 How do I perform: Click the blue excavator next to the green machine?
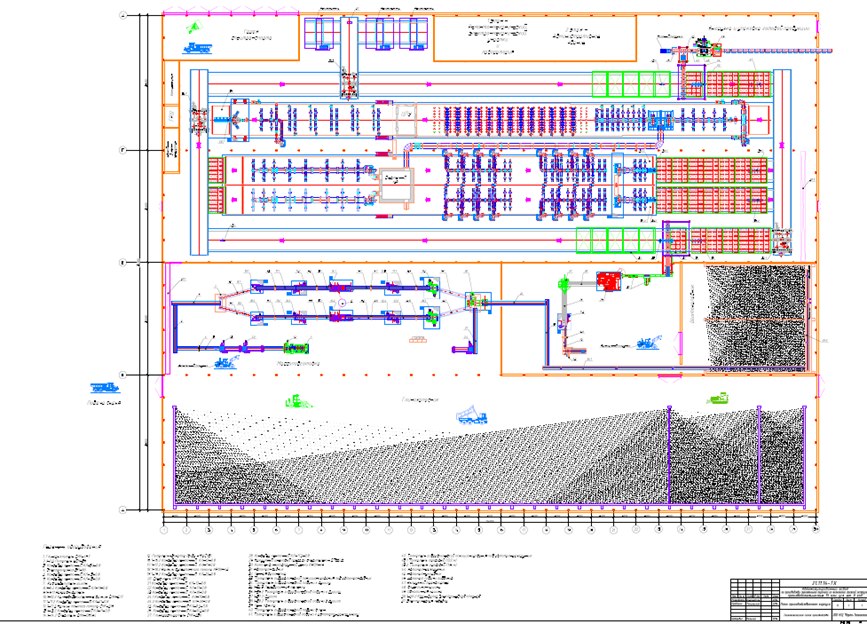tap(226, 362)
